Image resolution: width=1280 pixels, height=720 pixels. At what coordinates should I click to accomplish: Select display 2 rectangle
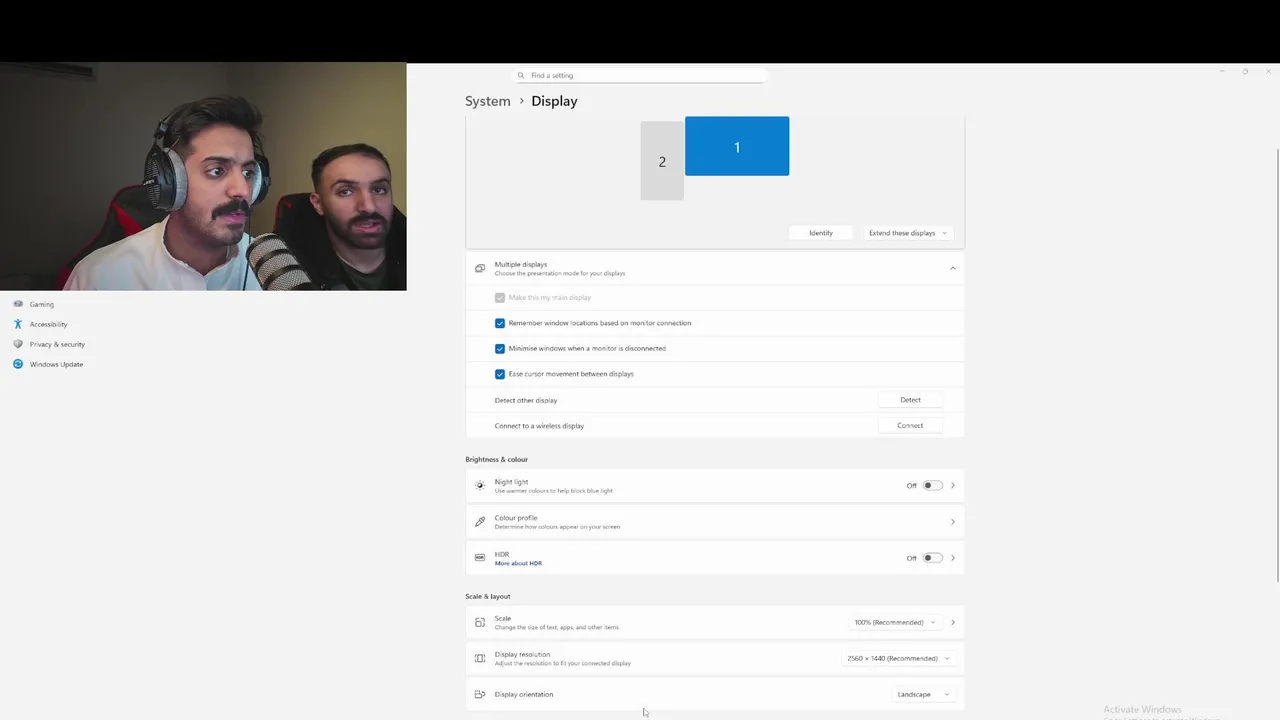(x=662, y=161)
